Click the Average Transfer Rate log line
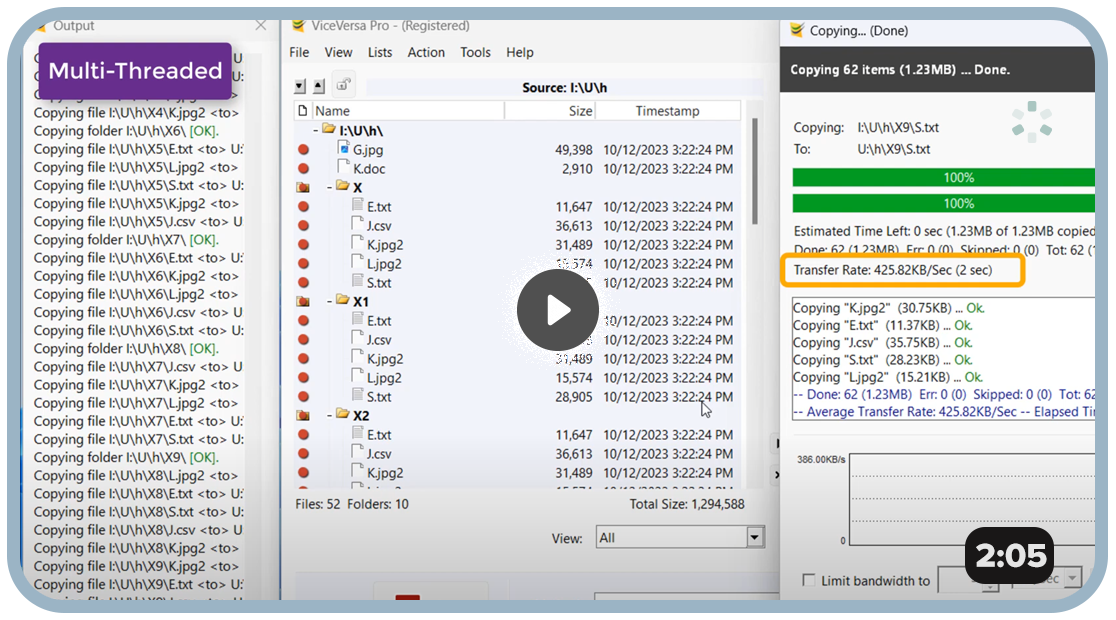 pyautogui.click(x=943, y=411)
